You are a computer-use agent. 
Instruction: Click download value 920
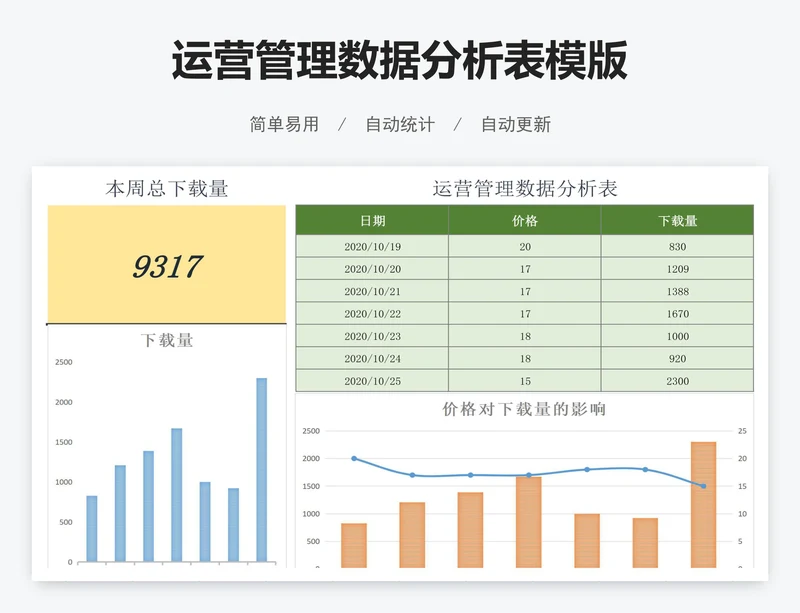coord(677,359)
